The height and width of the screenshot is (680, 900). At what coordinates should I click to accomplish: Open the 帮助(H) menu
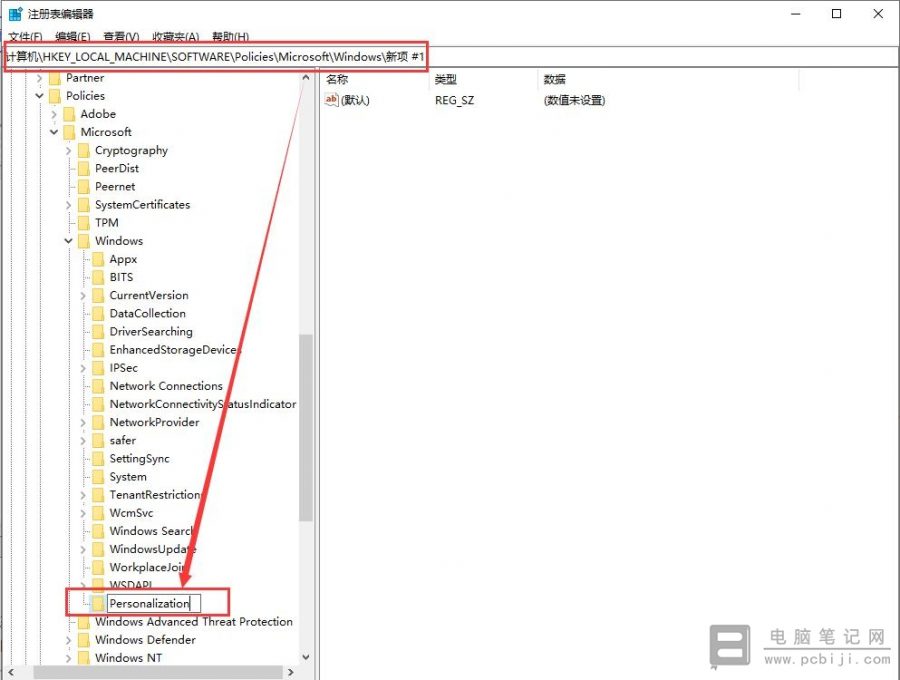click(x=230, y=37)
